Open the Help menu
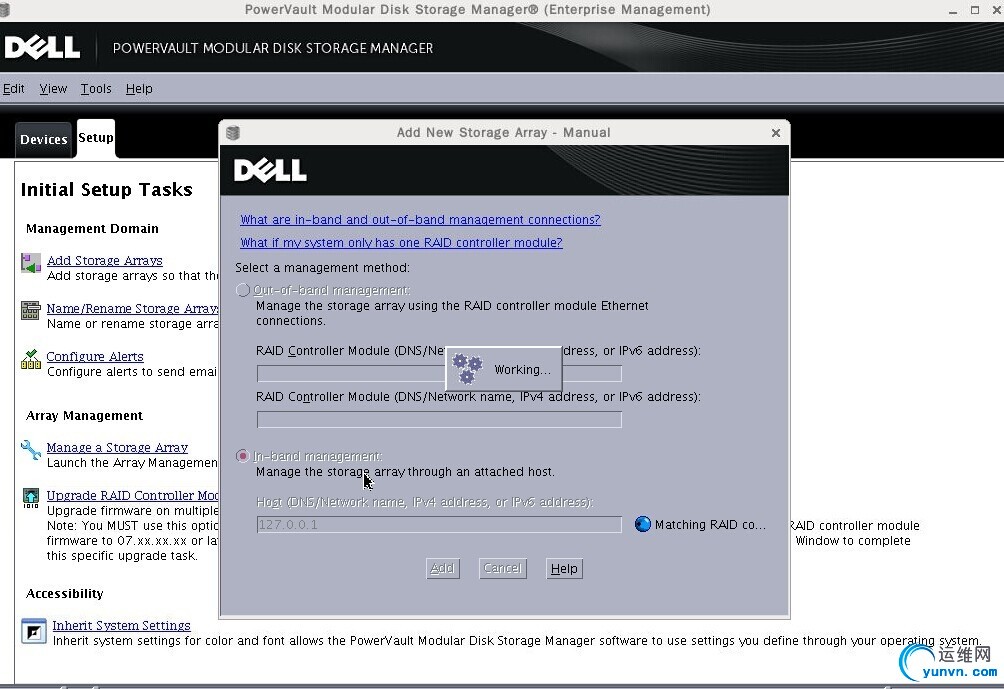1004x689 pixels. (139, 88)
